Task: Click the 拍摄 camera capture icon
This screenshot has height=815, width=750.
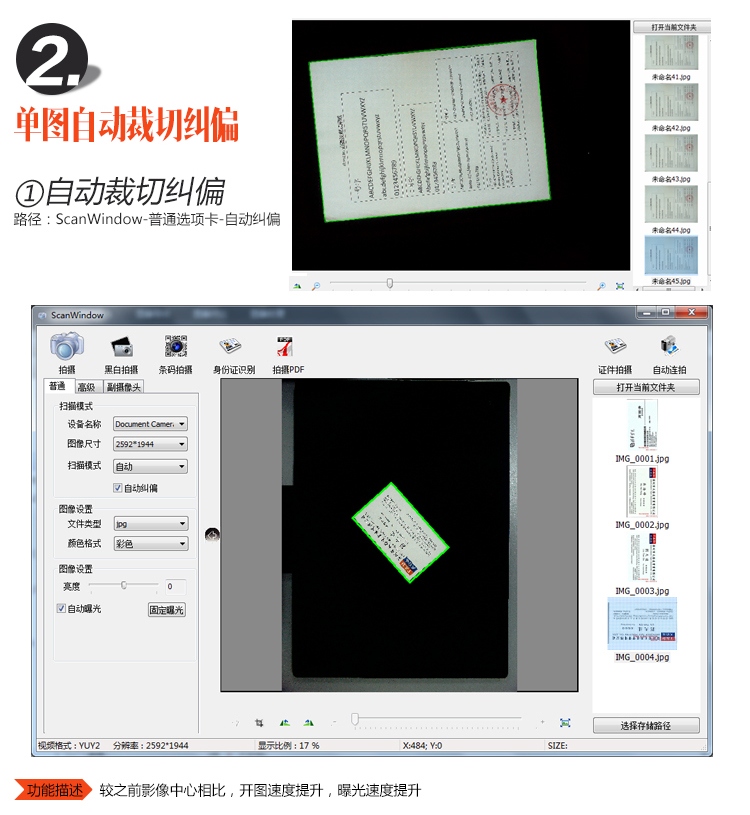Action: (66, 347)
